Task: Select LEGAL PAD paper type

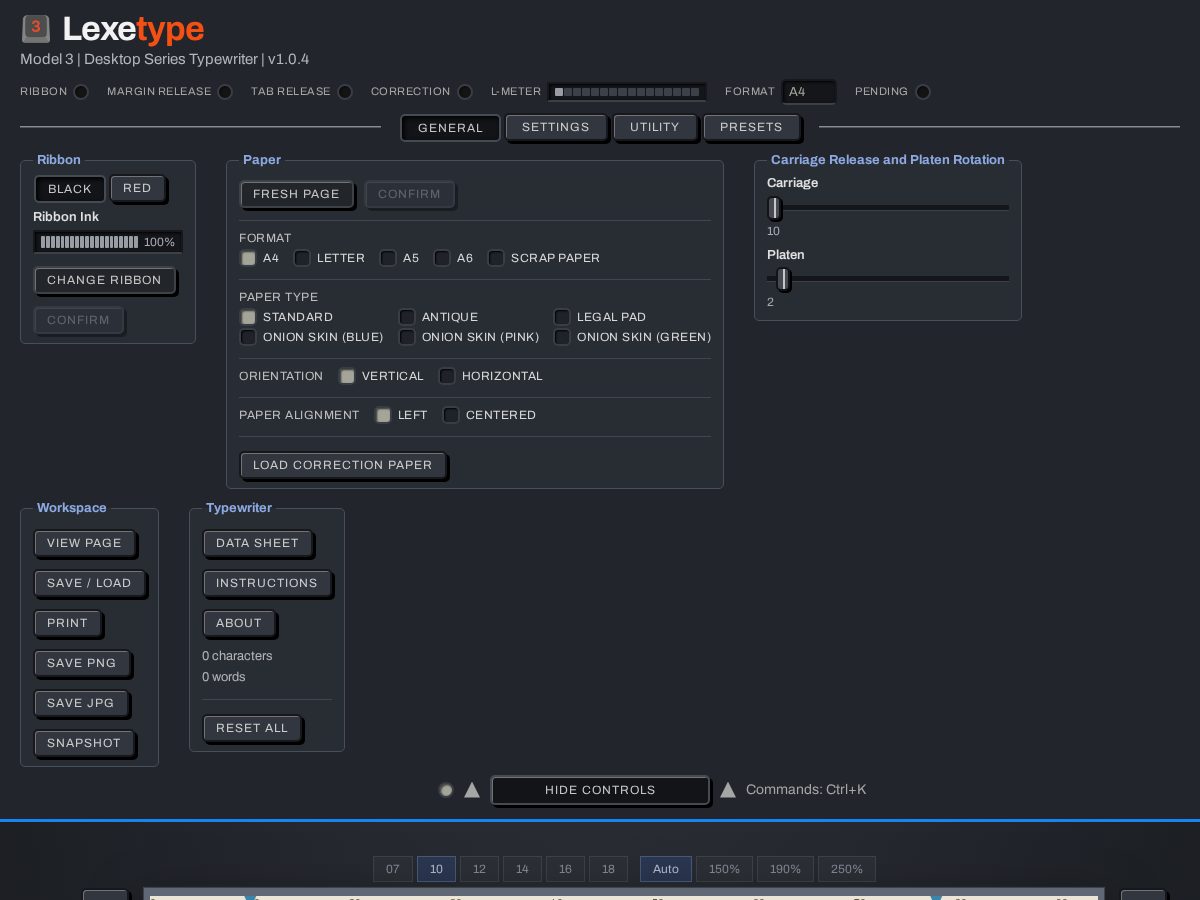Action: tap(562, 317)
